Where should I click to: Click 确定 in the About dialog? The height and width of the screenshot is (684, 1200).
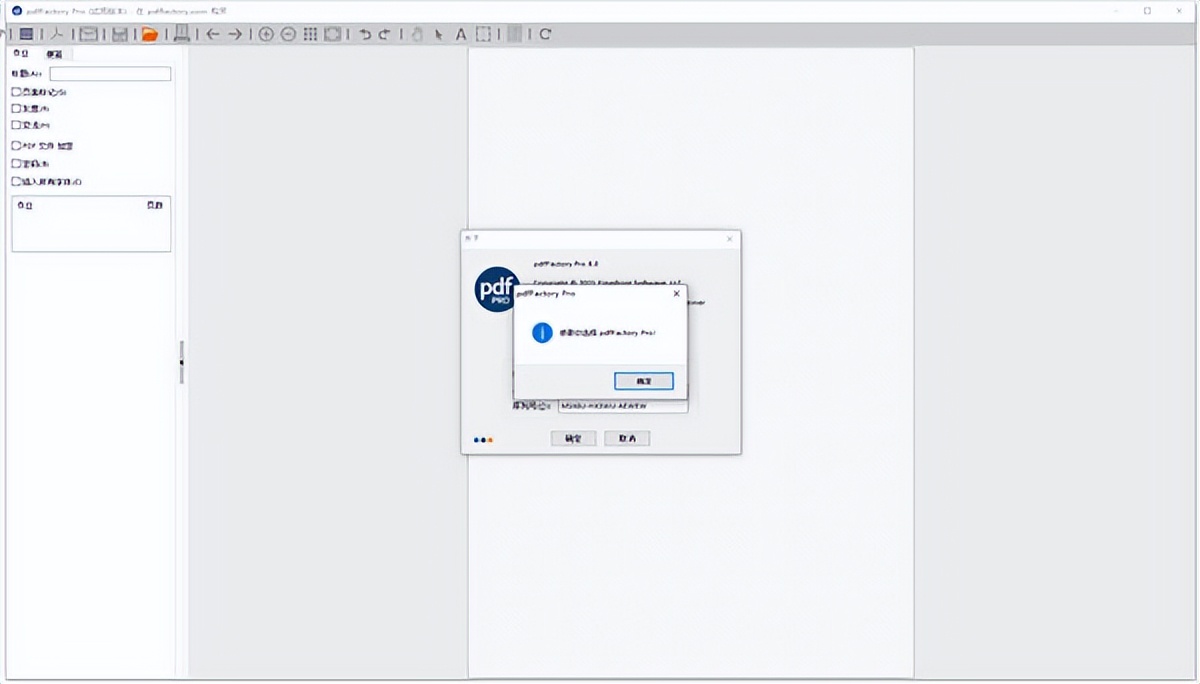573,439
